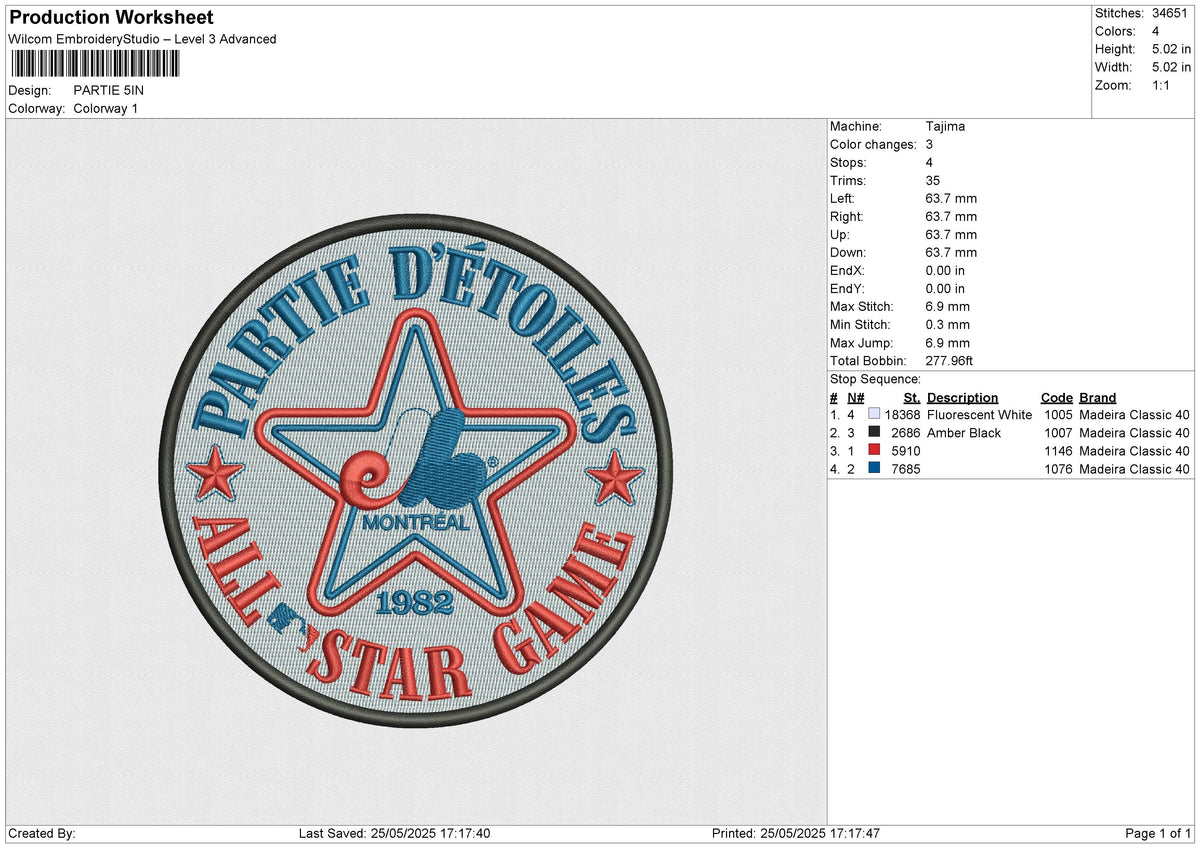Screen dimensions: 1200x848
Task: Click the Total Bobbin value 277.96ft
Action: pos(950,361)
